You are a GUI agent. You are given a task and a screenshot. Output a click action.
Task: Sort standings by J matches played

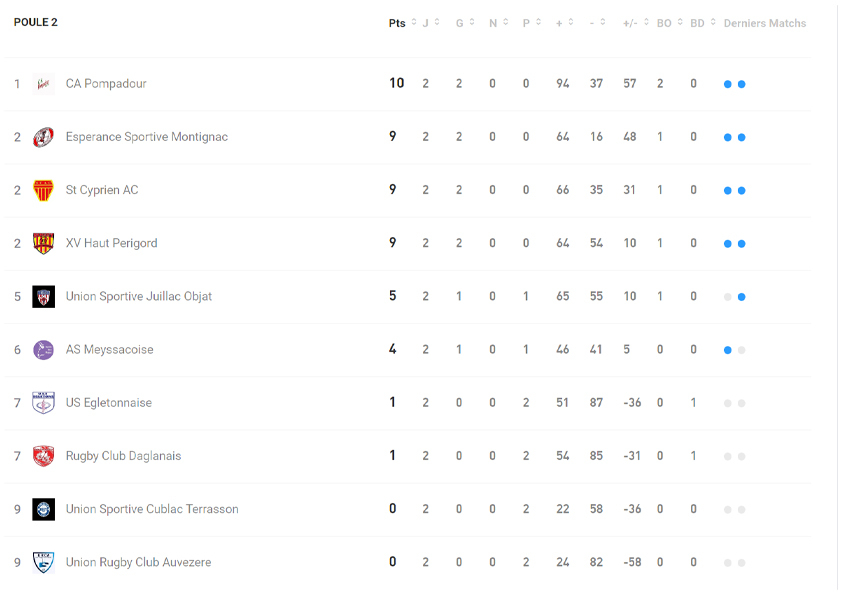pyautogui.click(x=427, y=23)
